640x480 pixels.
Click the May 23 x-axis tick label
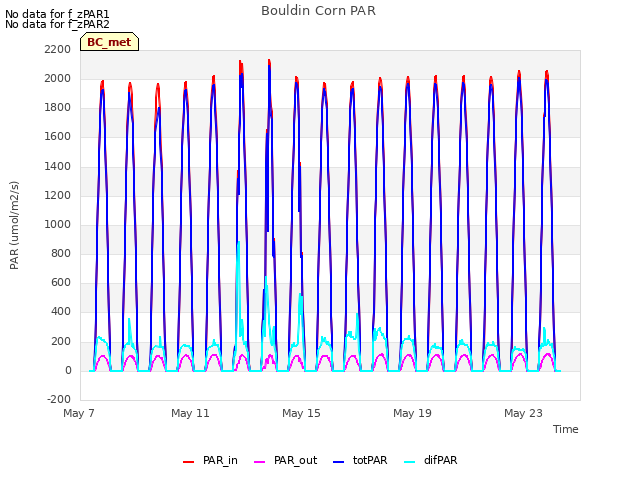point(523,413)
